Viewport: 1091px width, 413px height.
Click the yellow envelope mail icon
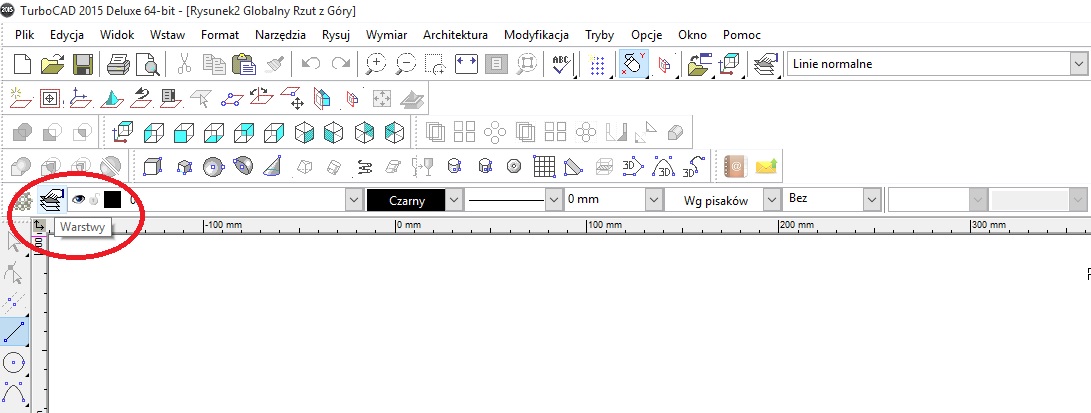coord(767,166)
